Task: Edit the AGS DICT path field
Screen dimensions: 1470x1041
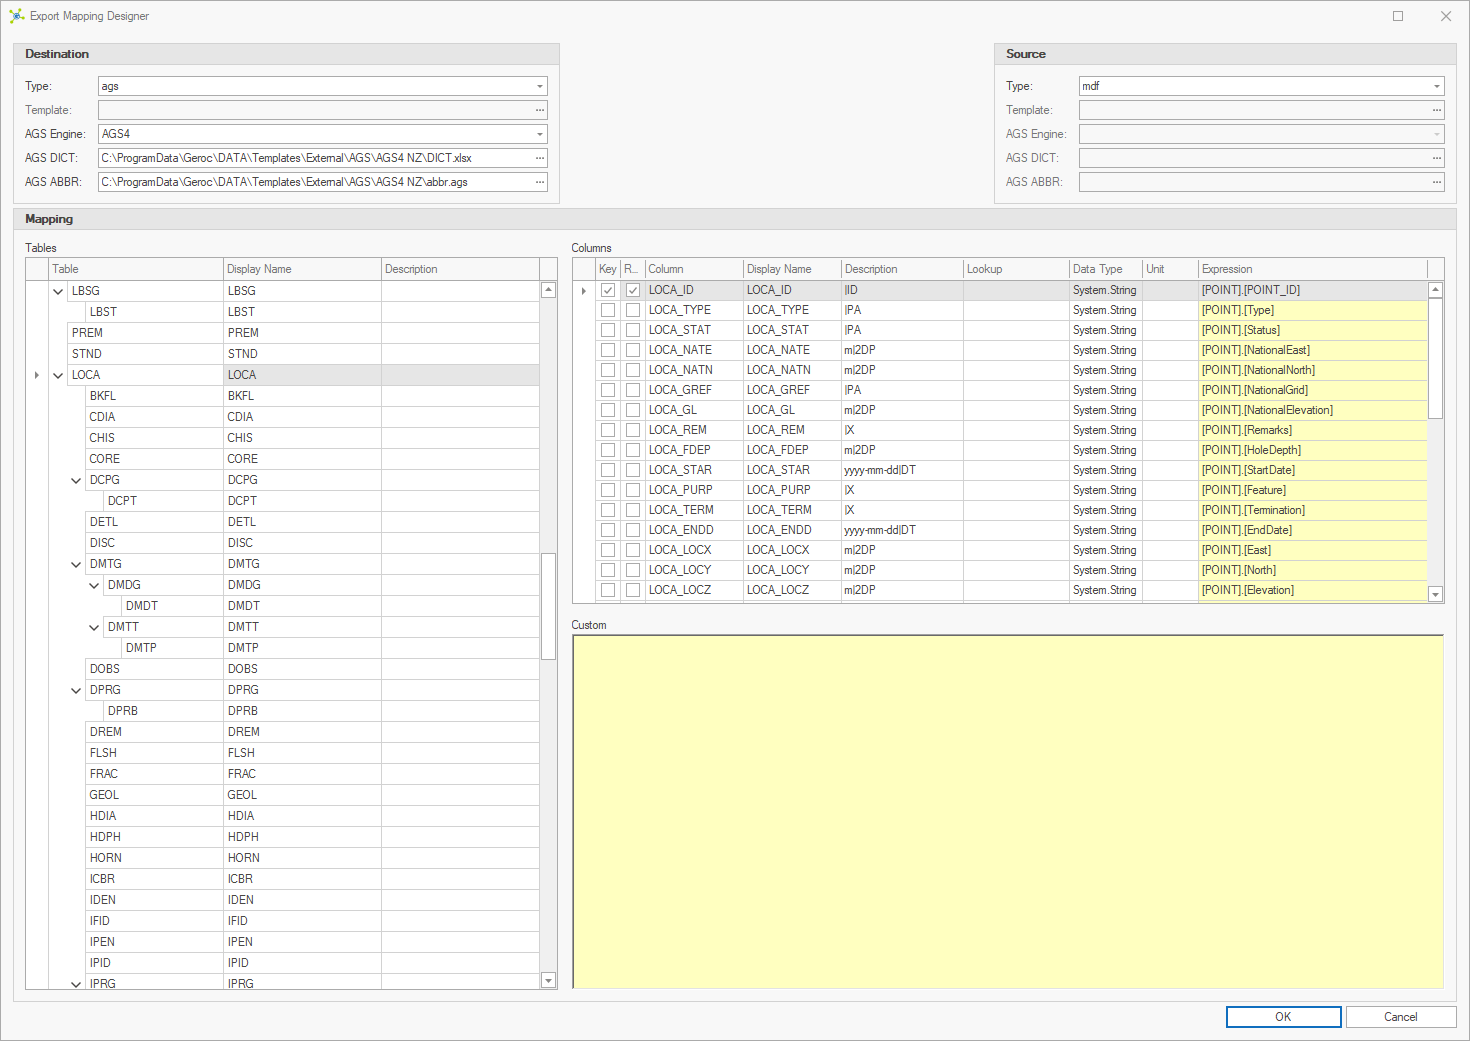Action: tap(315, 158)
